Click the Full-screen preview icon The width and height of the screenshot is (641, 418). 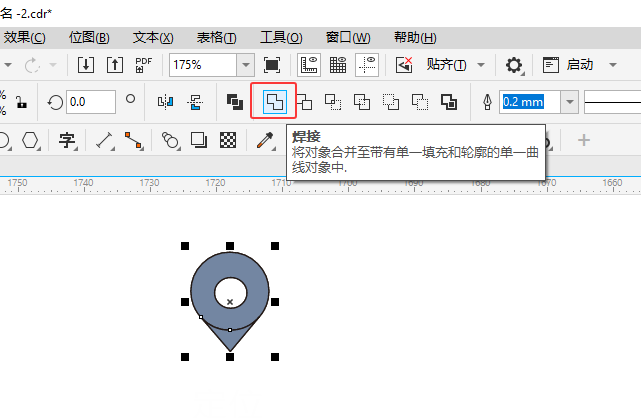pos(272,65)
